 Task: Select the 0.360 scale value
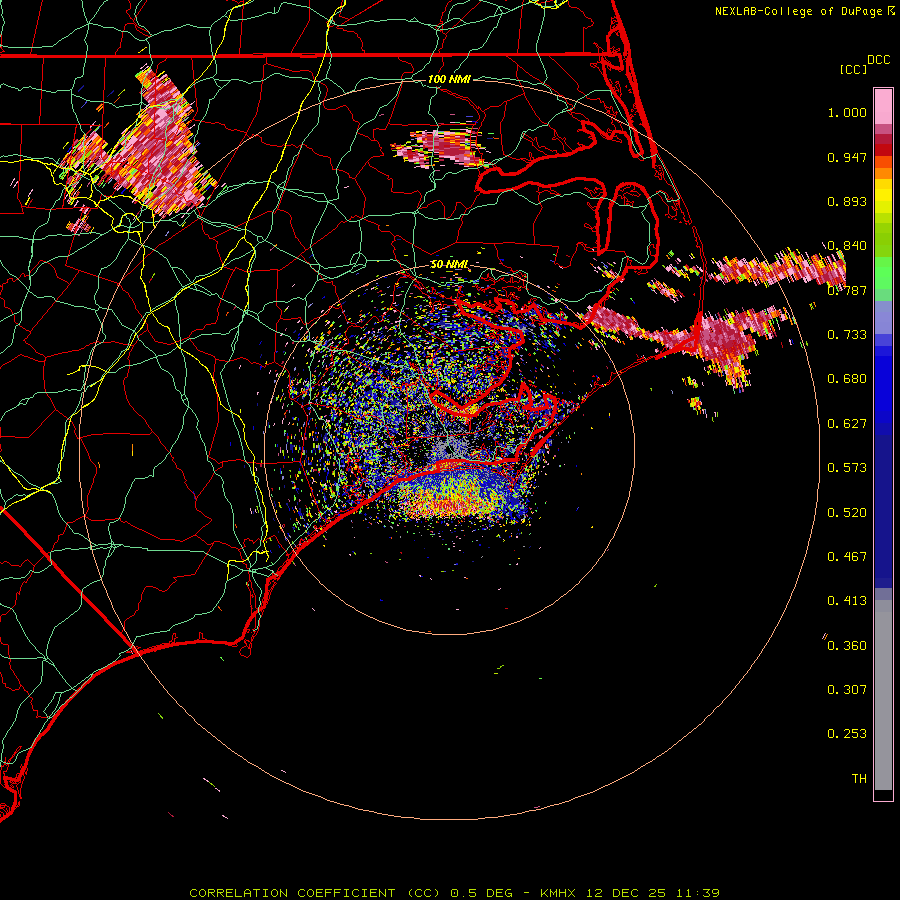(847, 646)
